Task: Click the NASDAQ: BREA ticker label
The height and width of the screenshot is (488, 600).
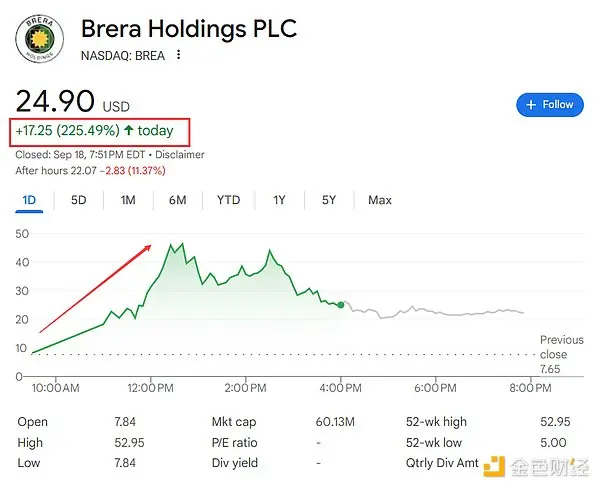Action: tap(123, 56)
